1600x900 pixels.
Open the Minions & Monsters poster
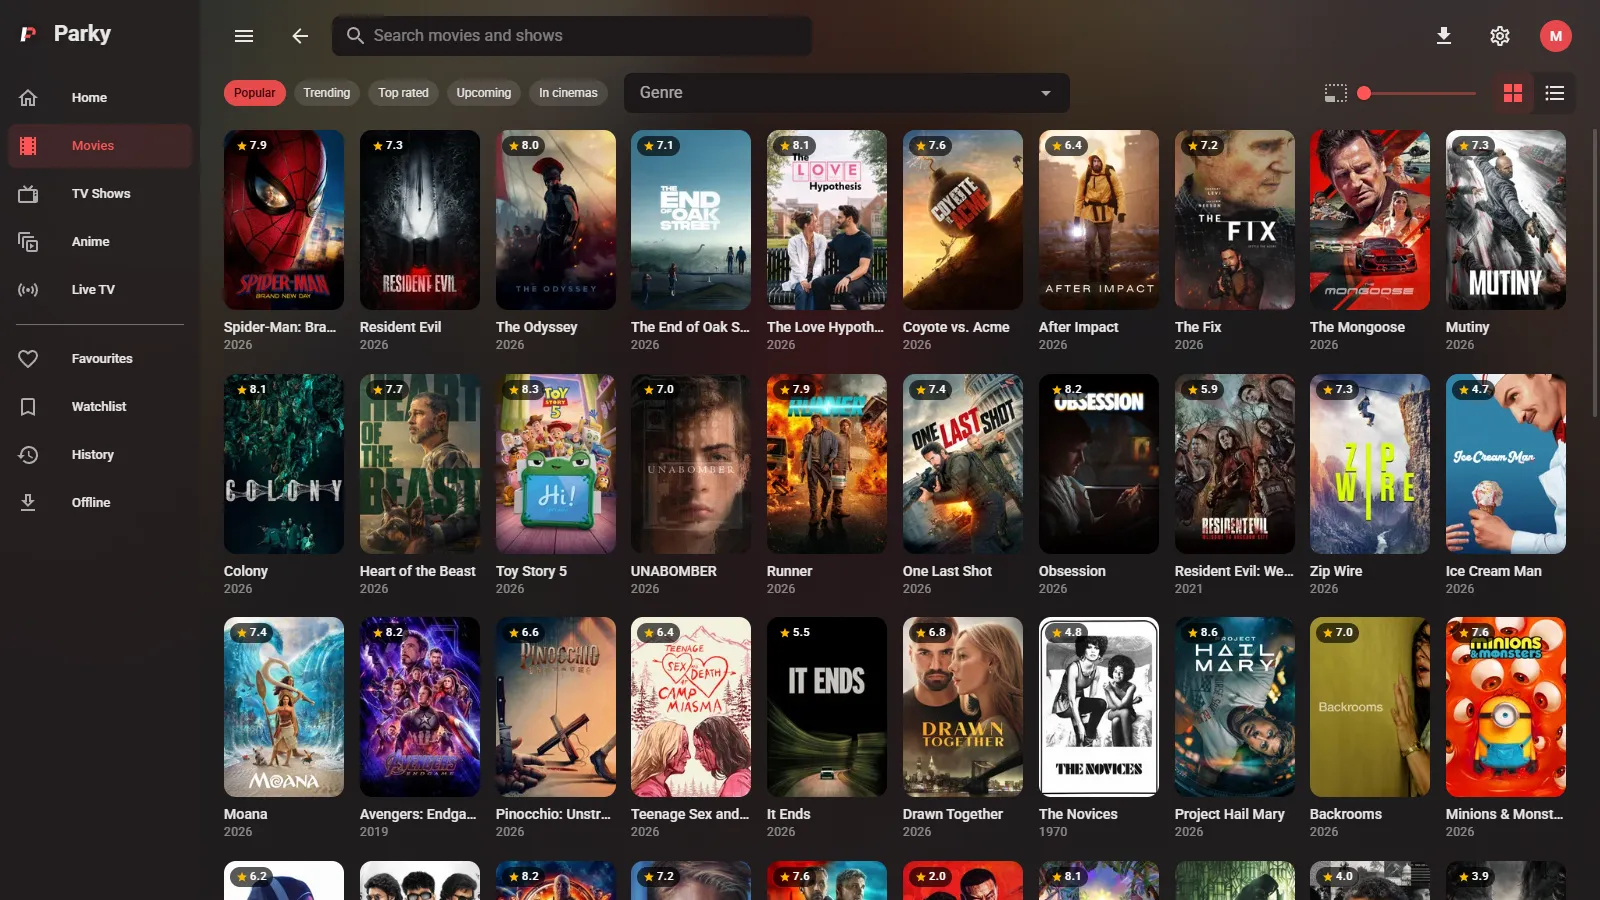coord(1506,707)
